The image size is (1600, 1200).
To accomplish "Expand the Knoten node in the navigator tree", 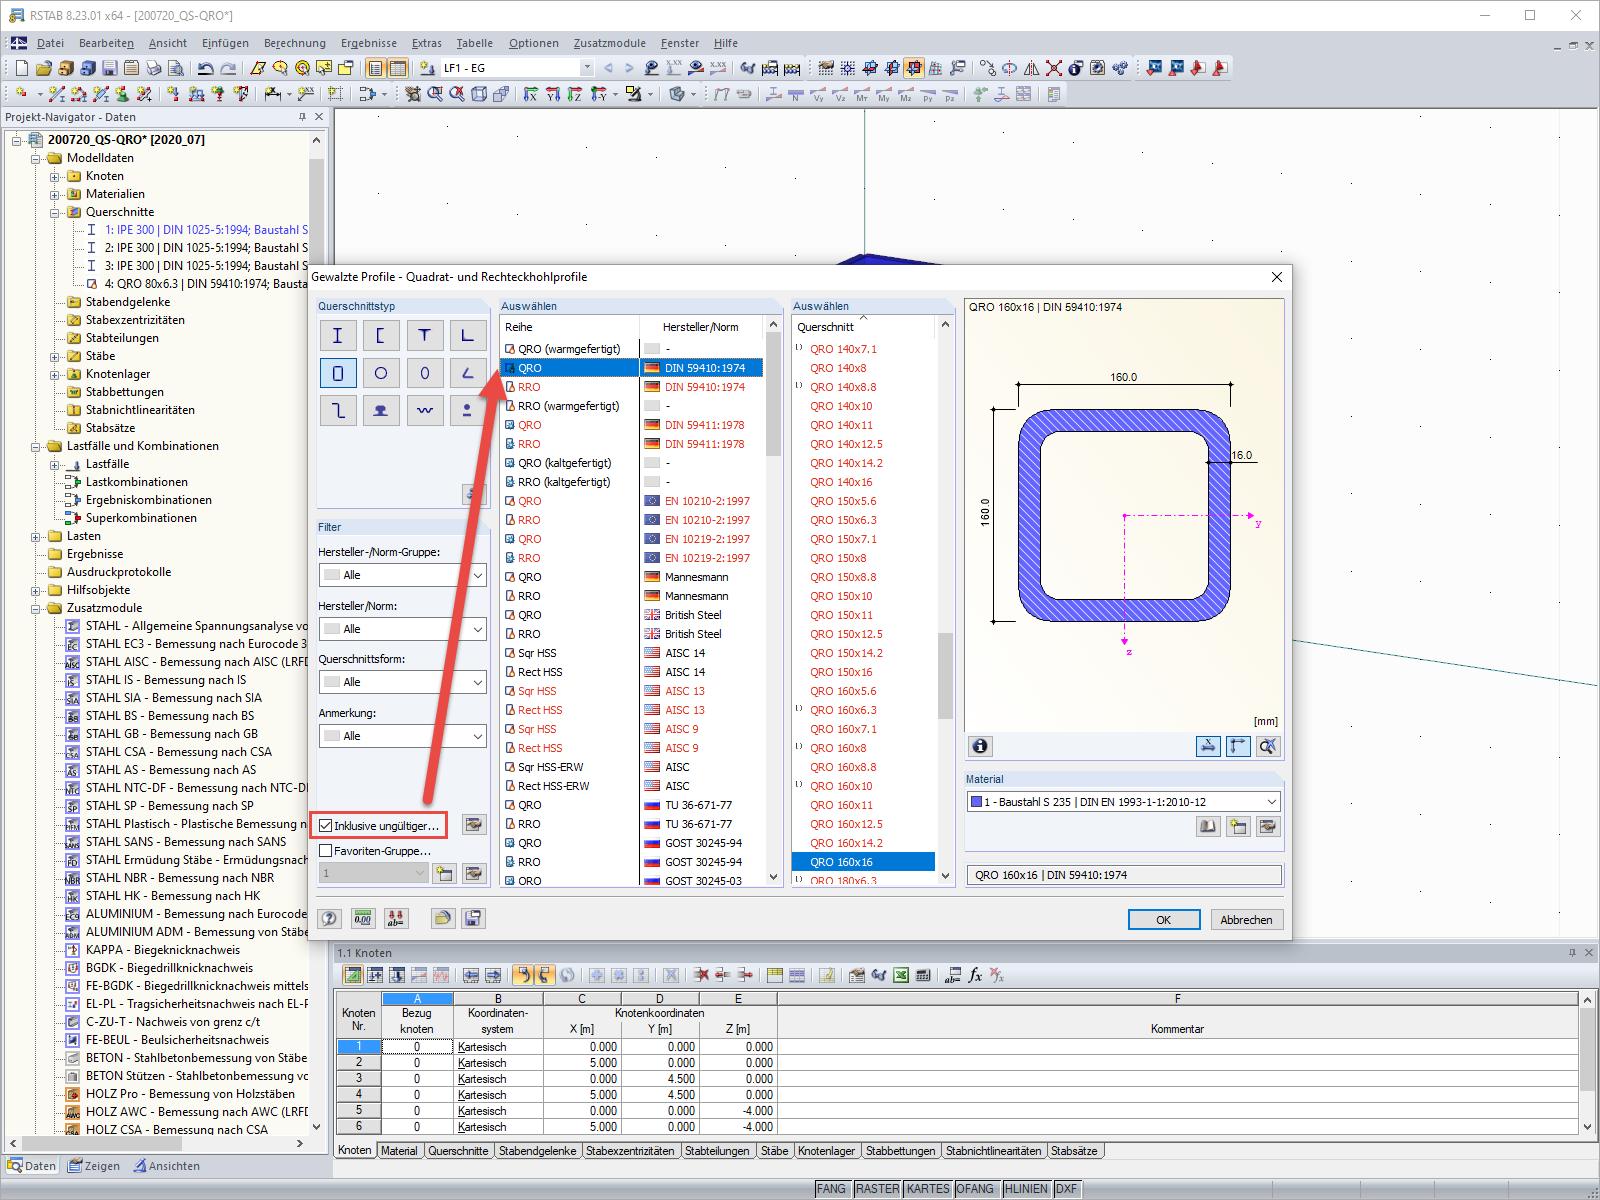I will [x=55, y=177].
